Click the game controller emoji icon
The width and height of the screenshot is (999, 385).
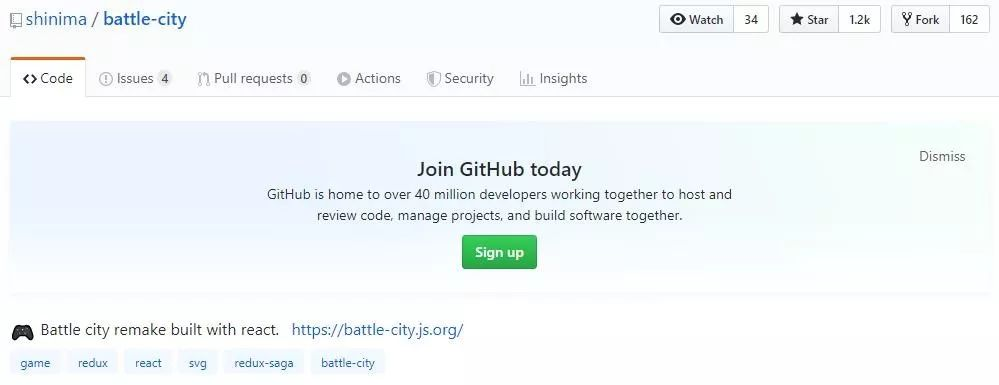(x=22, y=331)
